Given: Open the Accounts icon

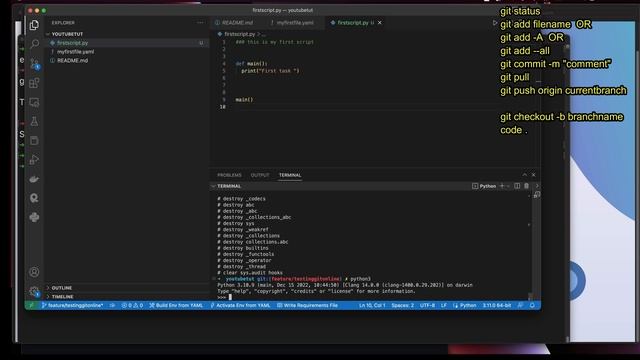Looking at the screenshot, I should point(34,272).
